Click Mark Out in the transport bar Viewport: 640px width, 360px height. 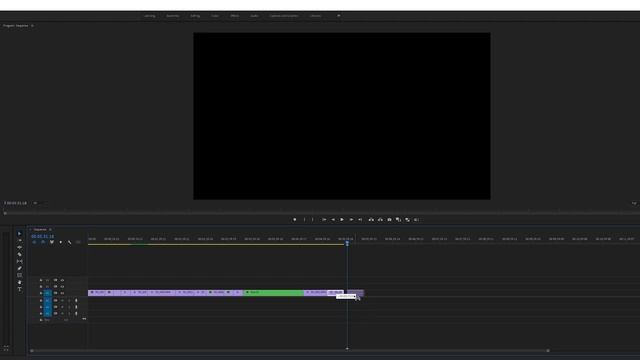click(x=313, y=220)
